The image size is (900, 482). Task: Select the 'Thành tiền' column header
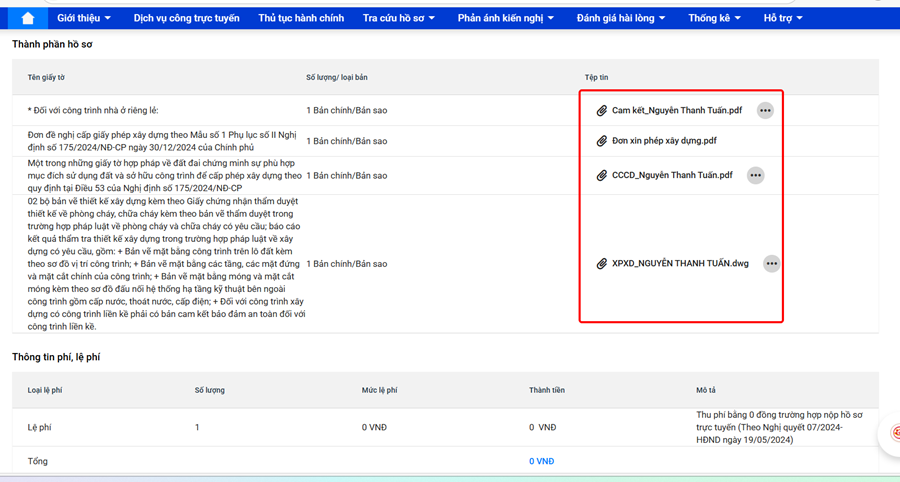(x=546, y=390)
